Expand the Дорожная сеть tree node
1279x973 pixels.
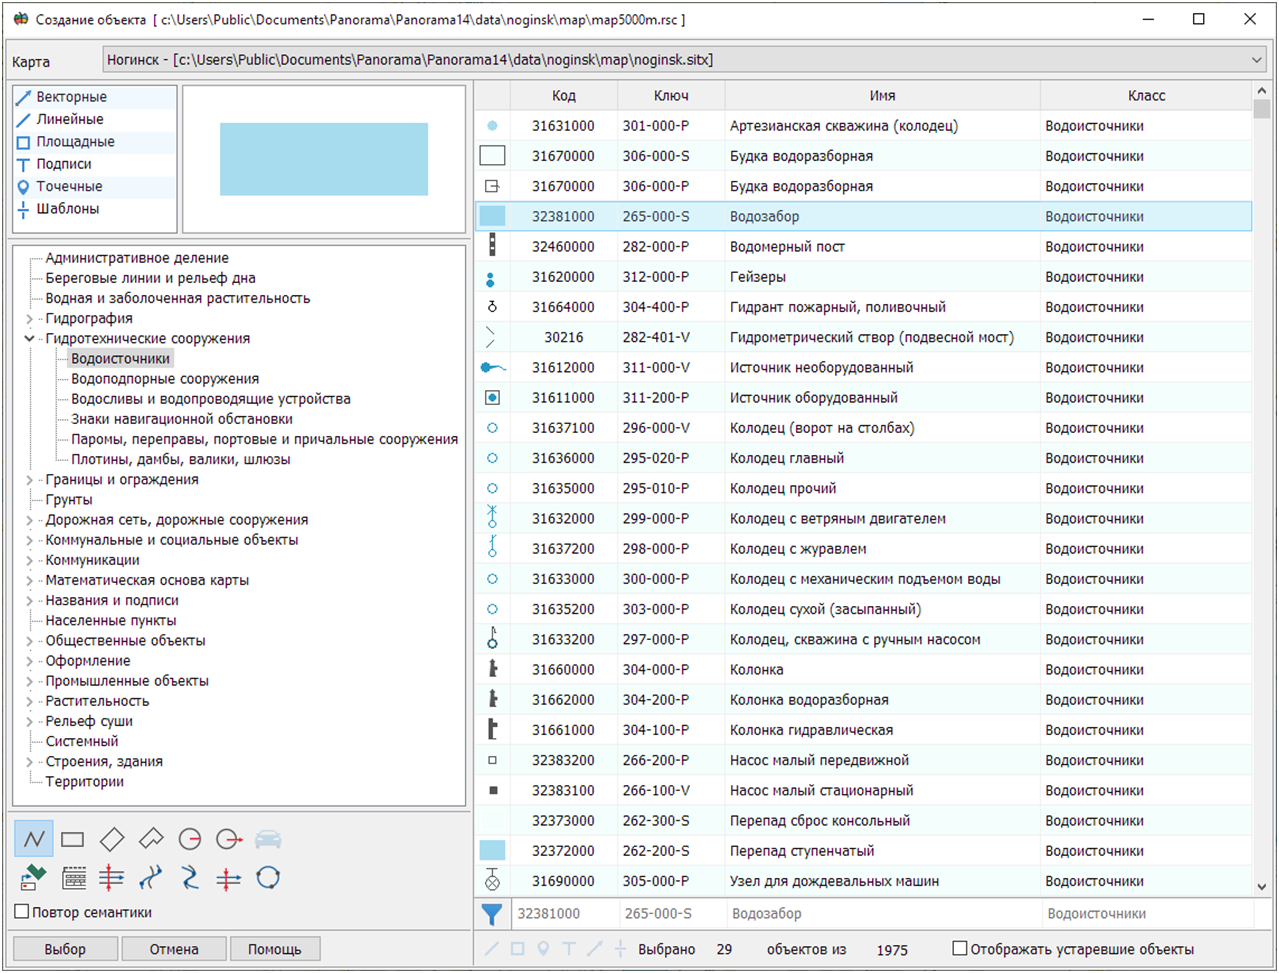[30, 520]
